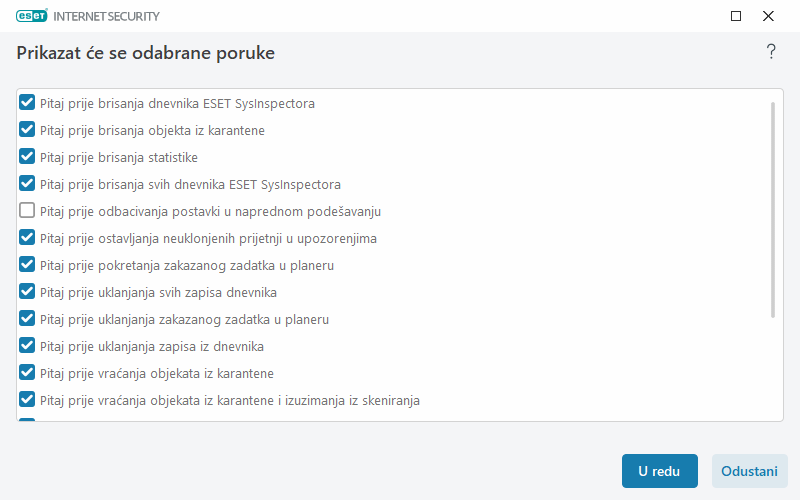Click the vertical scrollbar of message list
The image size is (800, 500).
pos(773,210)
